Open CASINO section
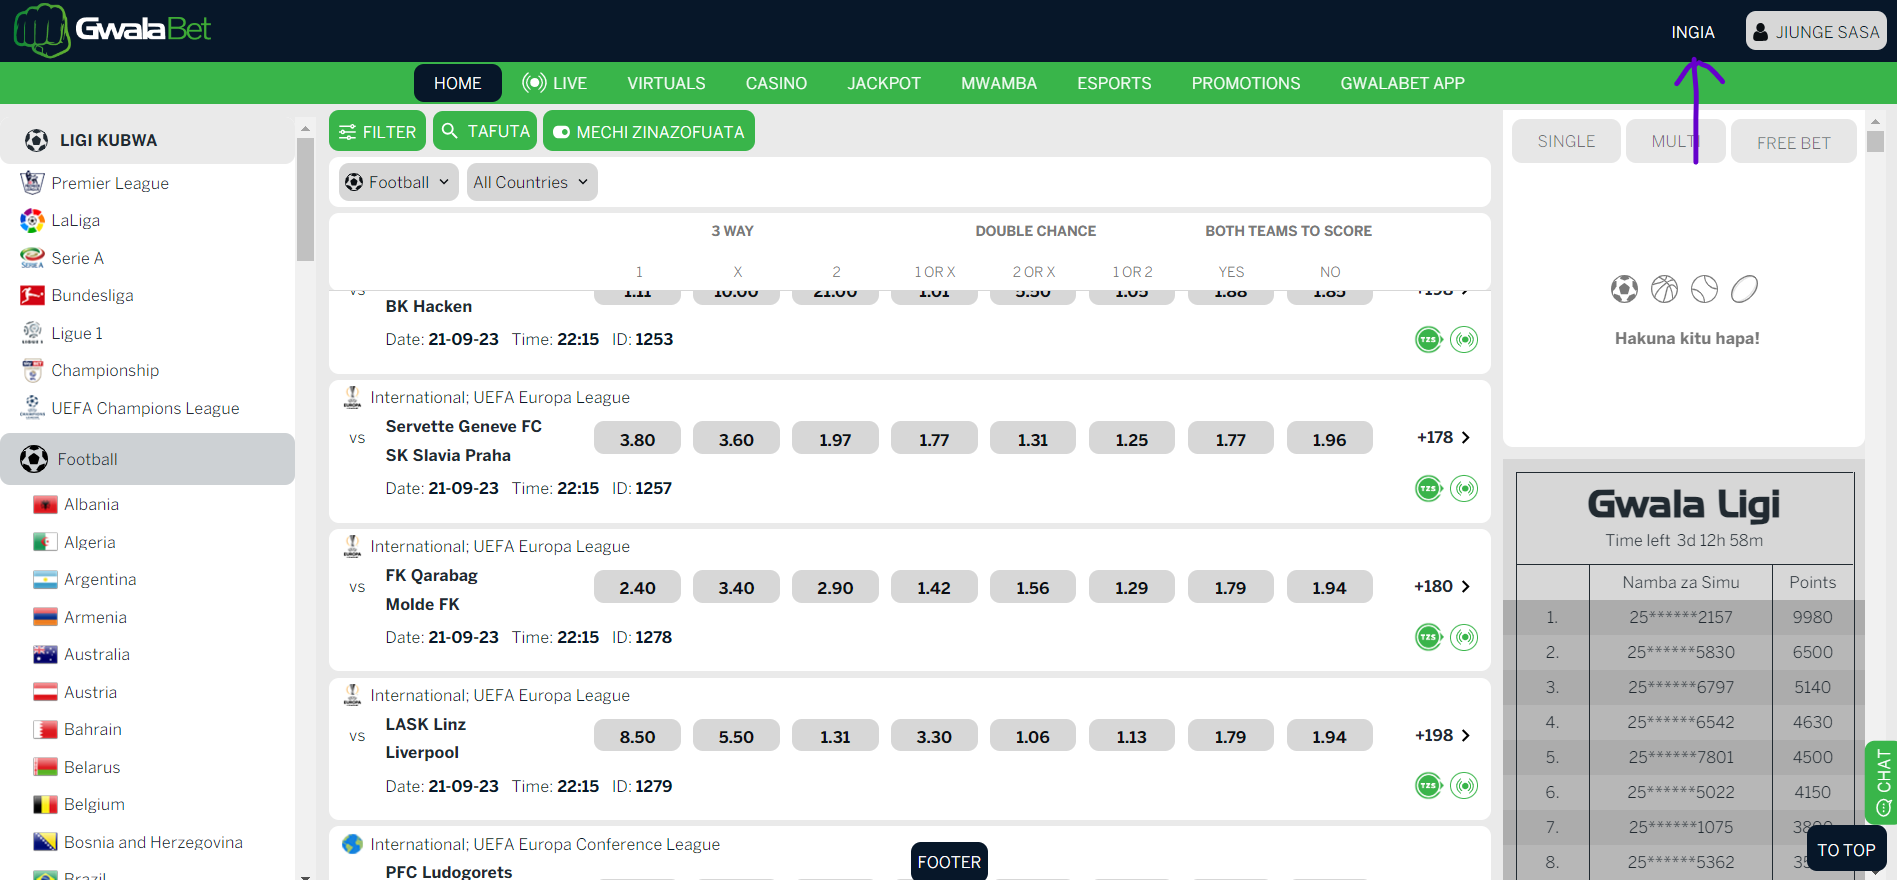 click(776, 83)
